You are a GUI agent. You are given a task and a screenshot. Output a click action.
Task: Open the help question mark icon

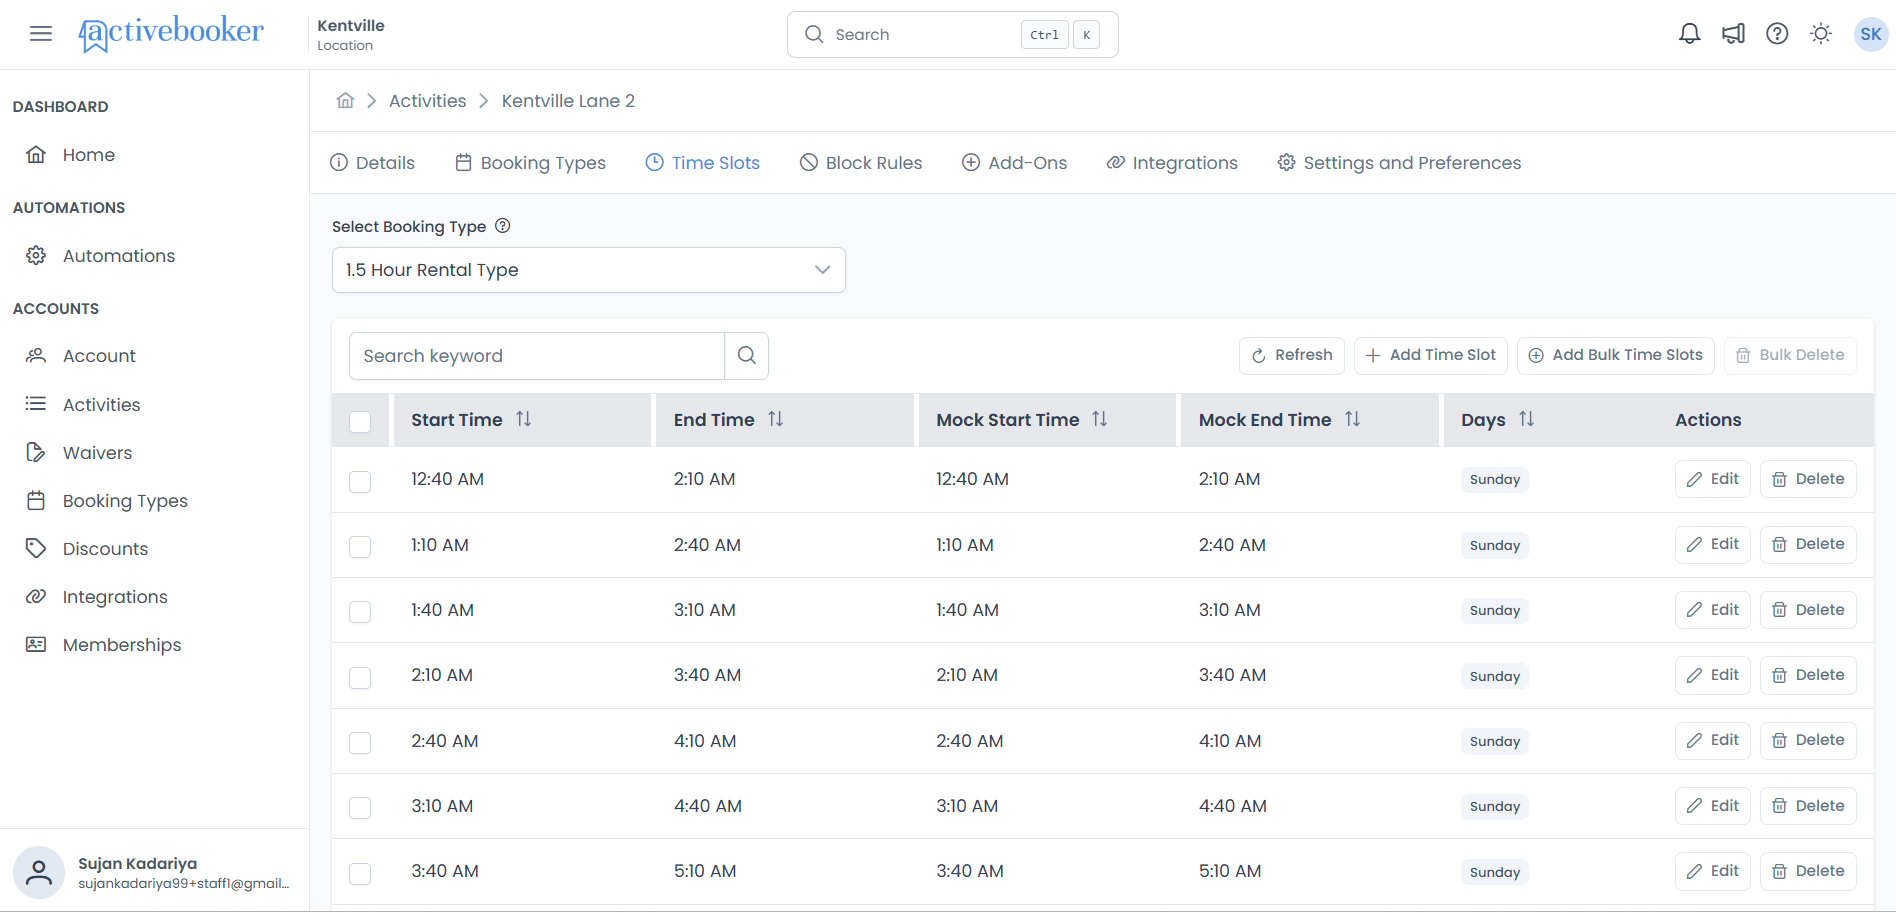(x=1777, y=34)
